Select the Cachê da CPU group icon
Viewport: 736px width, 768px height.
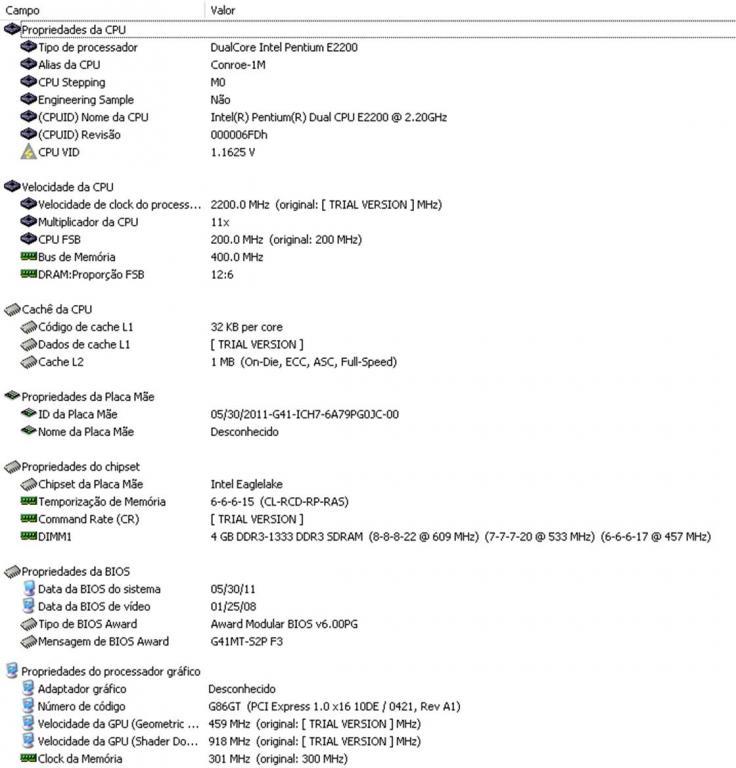tap(12, 310)
